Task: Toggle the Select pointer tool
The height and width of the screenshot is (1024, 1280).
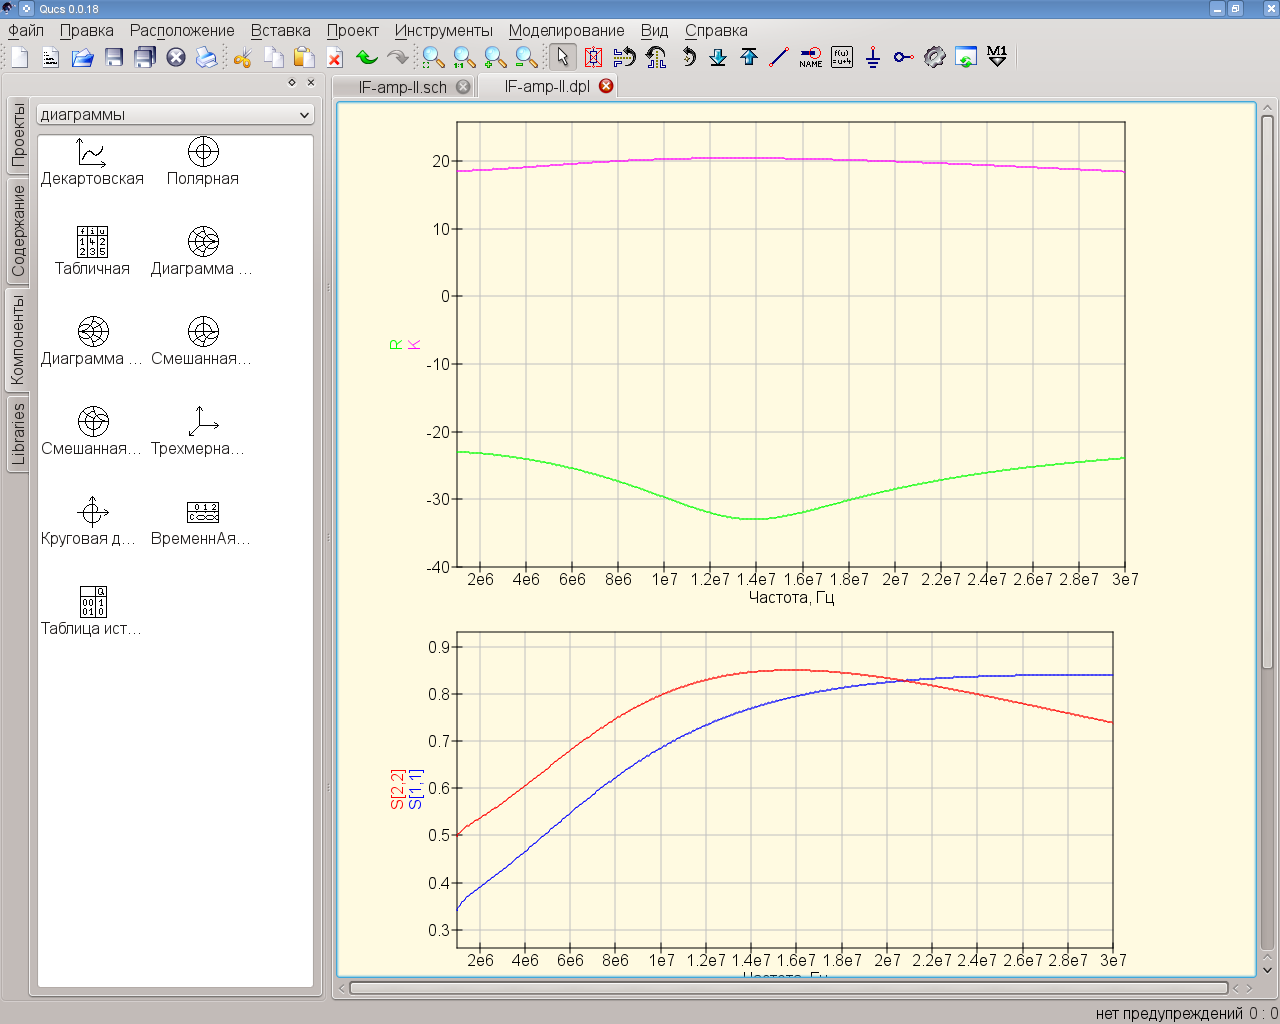Action: click(x=562, y=57)
